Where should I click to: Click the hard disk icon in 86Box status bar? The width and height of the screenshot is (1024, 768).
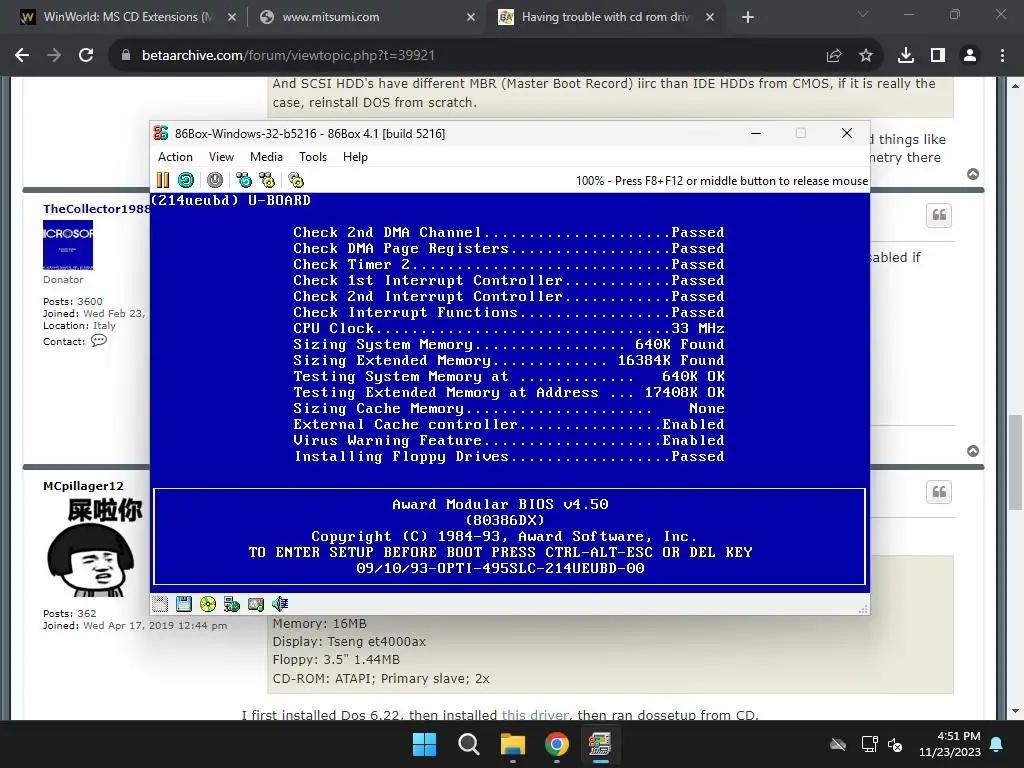pyautogui.click(x=256, y=604)
